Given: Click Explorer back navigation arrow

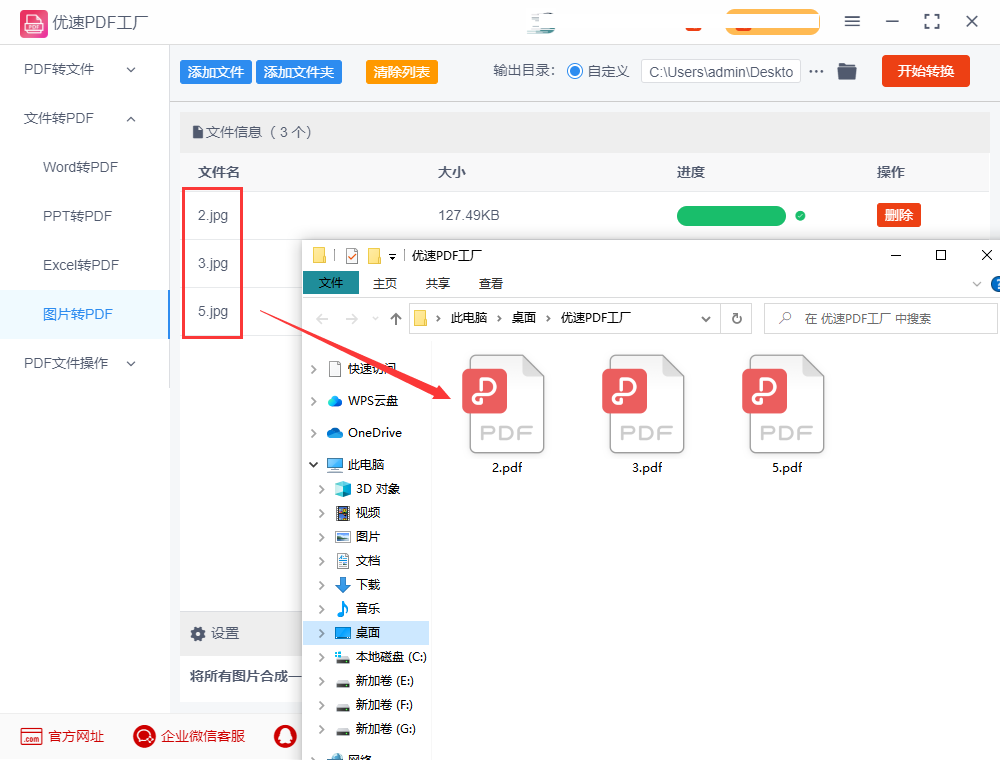Looking at the screenshot, I should 322,318.
